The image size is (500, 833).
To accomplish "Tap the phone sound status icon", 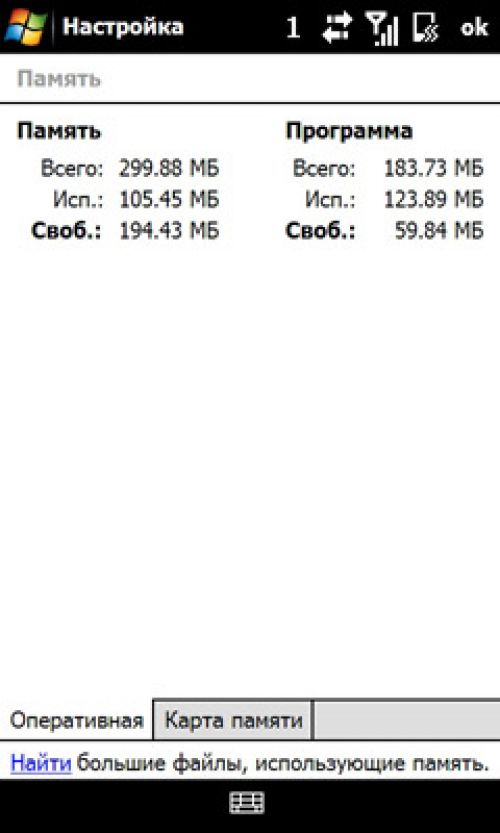I will point(426,28).
